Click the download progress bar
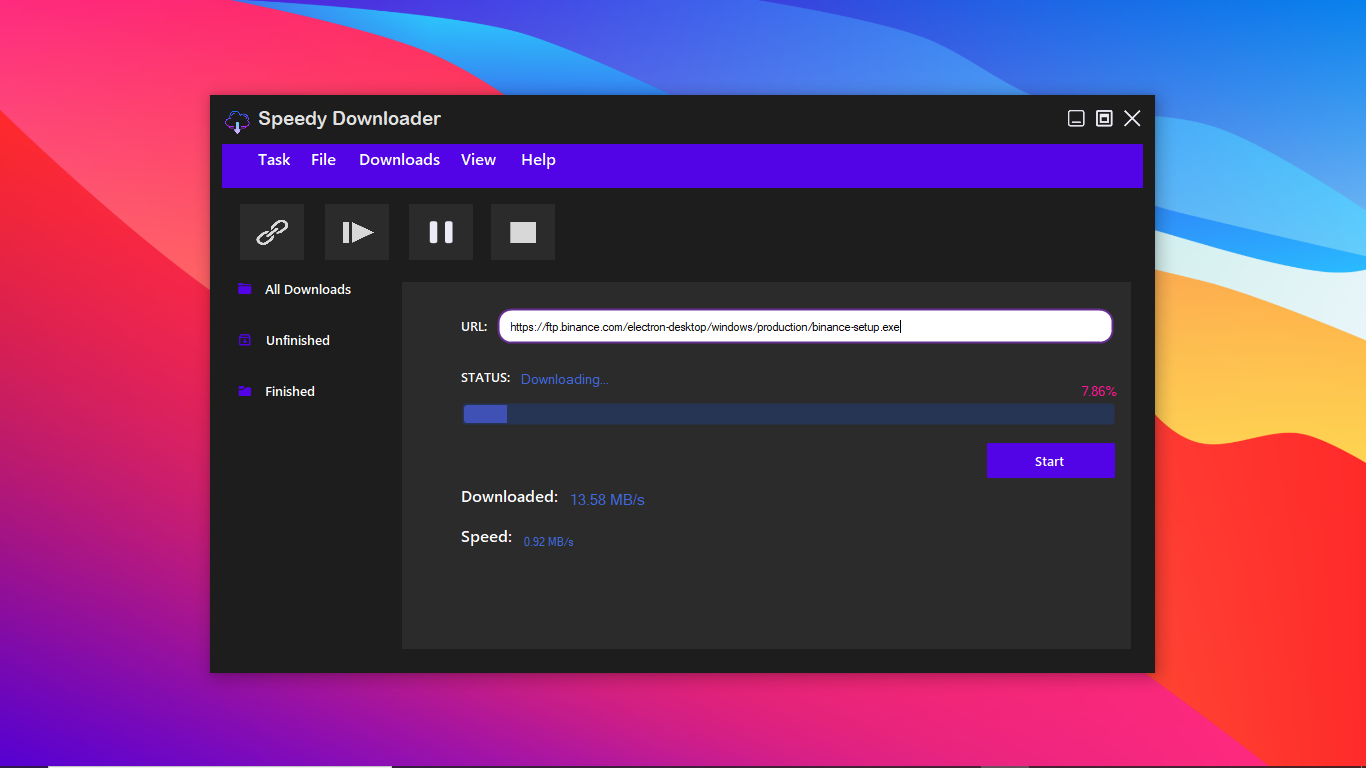 788,413
